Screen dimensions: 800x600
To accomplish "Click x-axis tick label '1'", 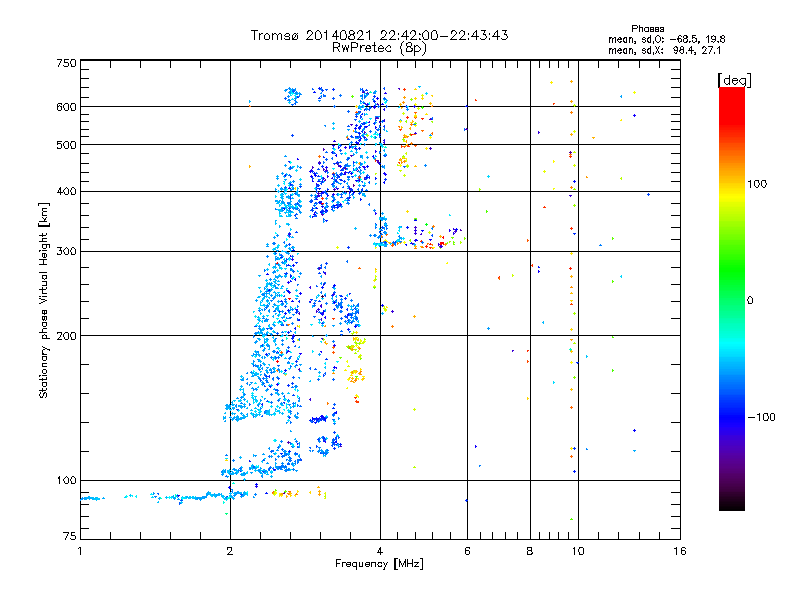I will pyautogui.click(x=80, y=551).
